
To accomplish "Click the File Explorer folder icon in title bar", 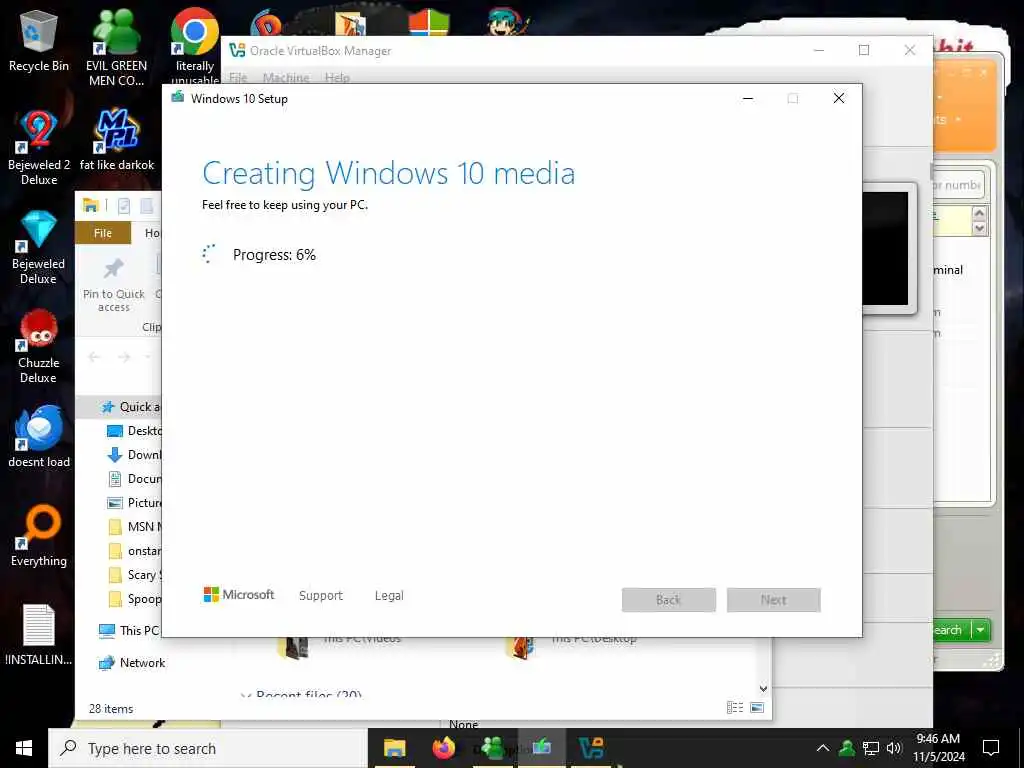I will pyautogui.click(x=90, y=206).
